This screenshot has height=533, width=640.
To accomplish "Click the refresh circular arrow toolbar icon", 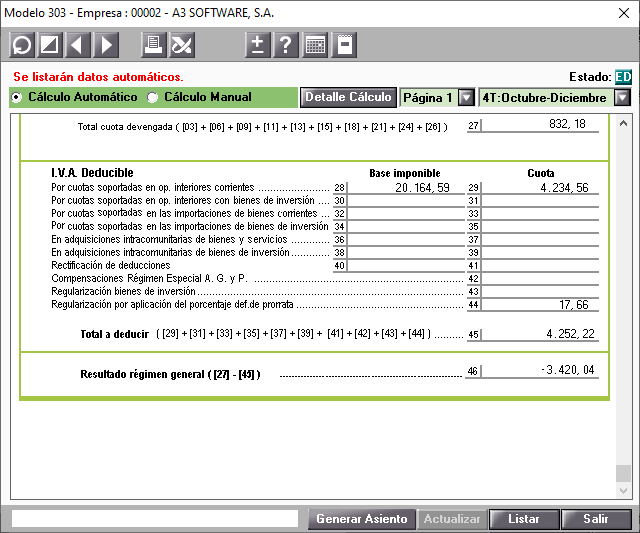I will pos(22,44).
